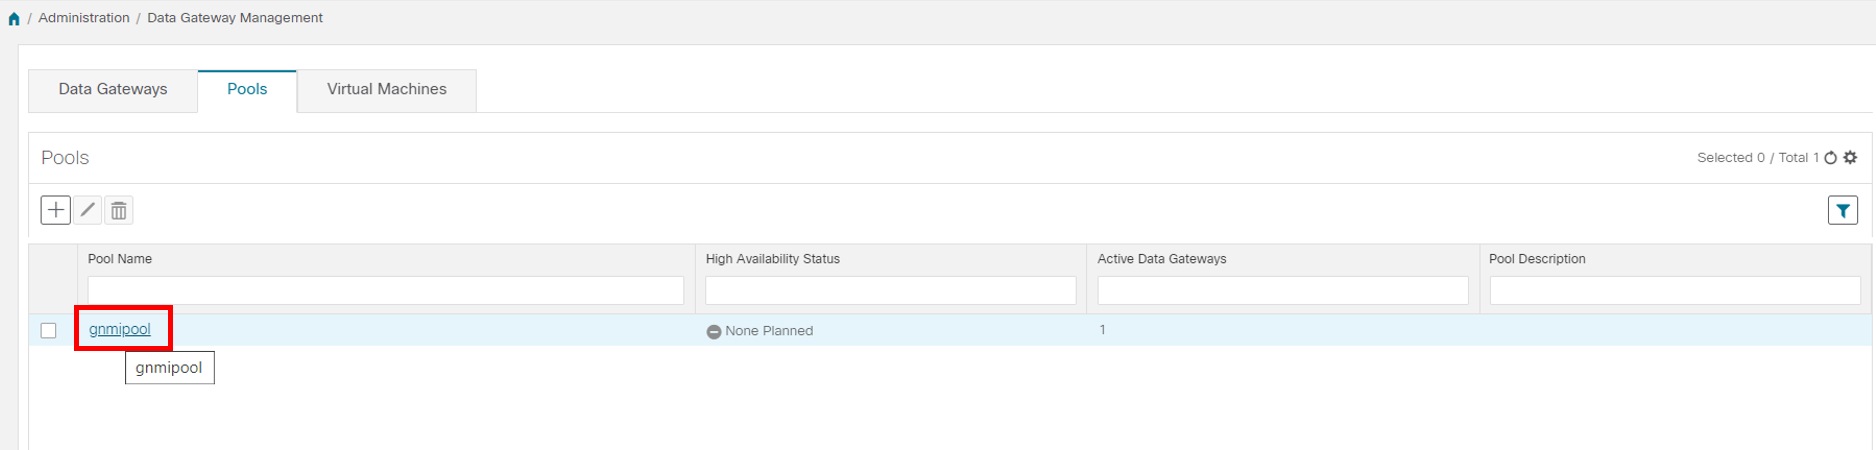
Task: Select the gnmipool row checkbox
Action: (x=48, y=331)
